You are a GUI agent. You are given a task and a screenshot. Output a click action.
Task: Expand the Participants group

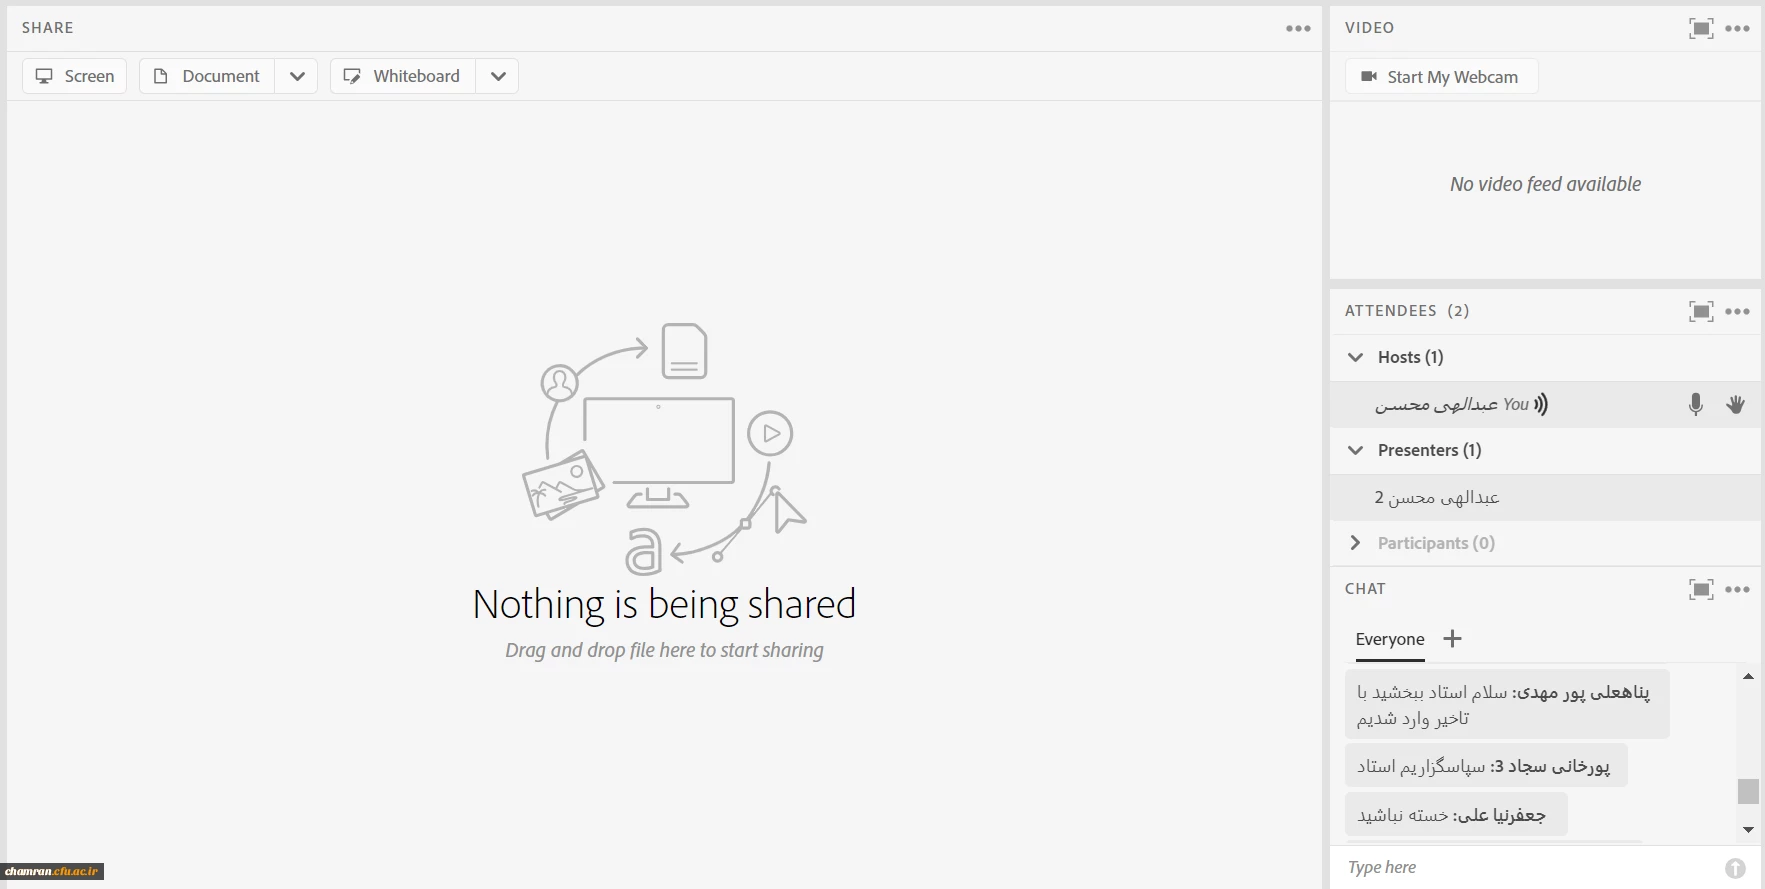click(x=1356, y=543)
